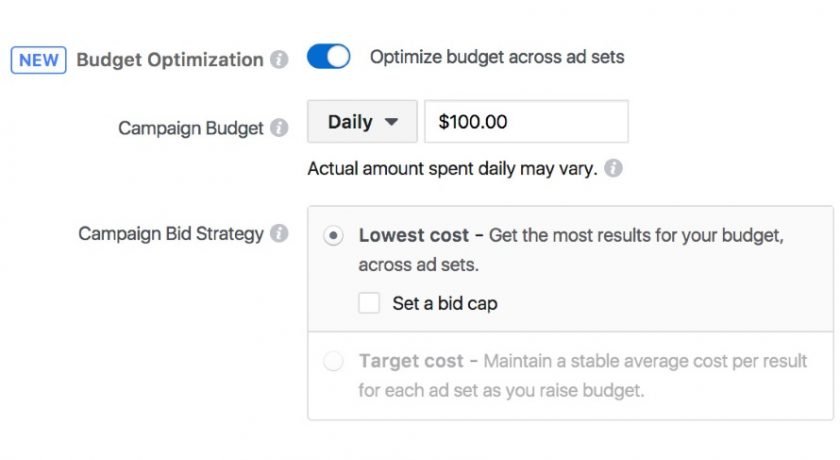Click the 'Set a bid cap' label text

click(x=445, y=304)
